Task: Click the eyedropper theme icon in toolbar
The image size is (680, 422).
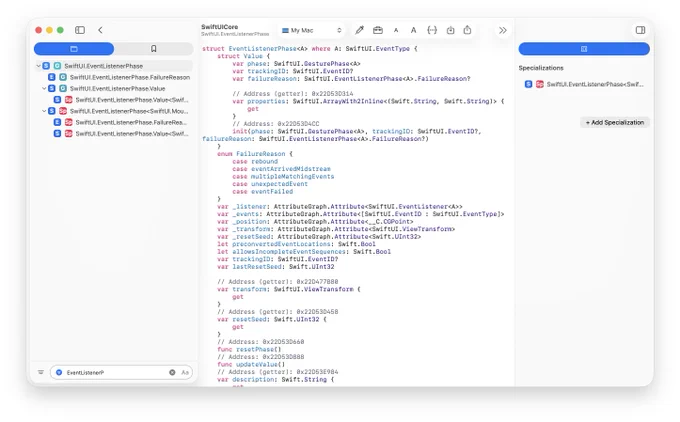Action: [360, 30]
